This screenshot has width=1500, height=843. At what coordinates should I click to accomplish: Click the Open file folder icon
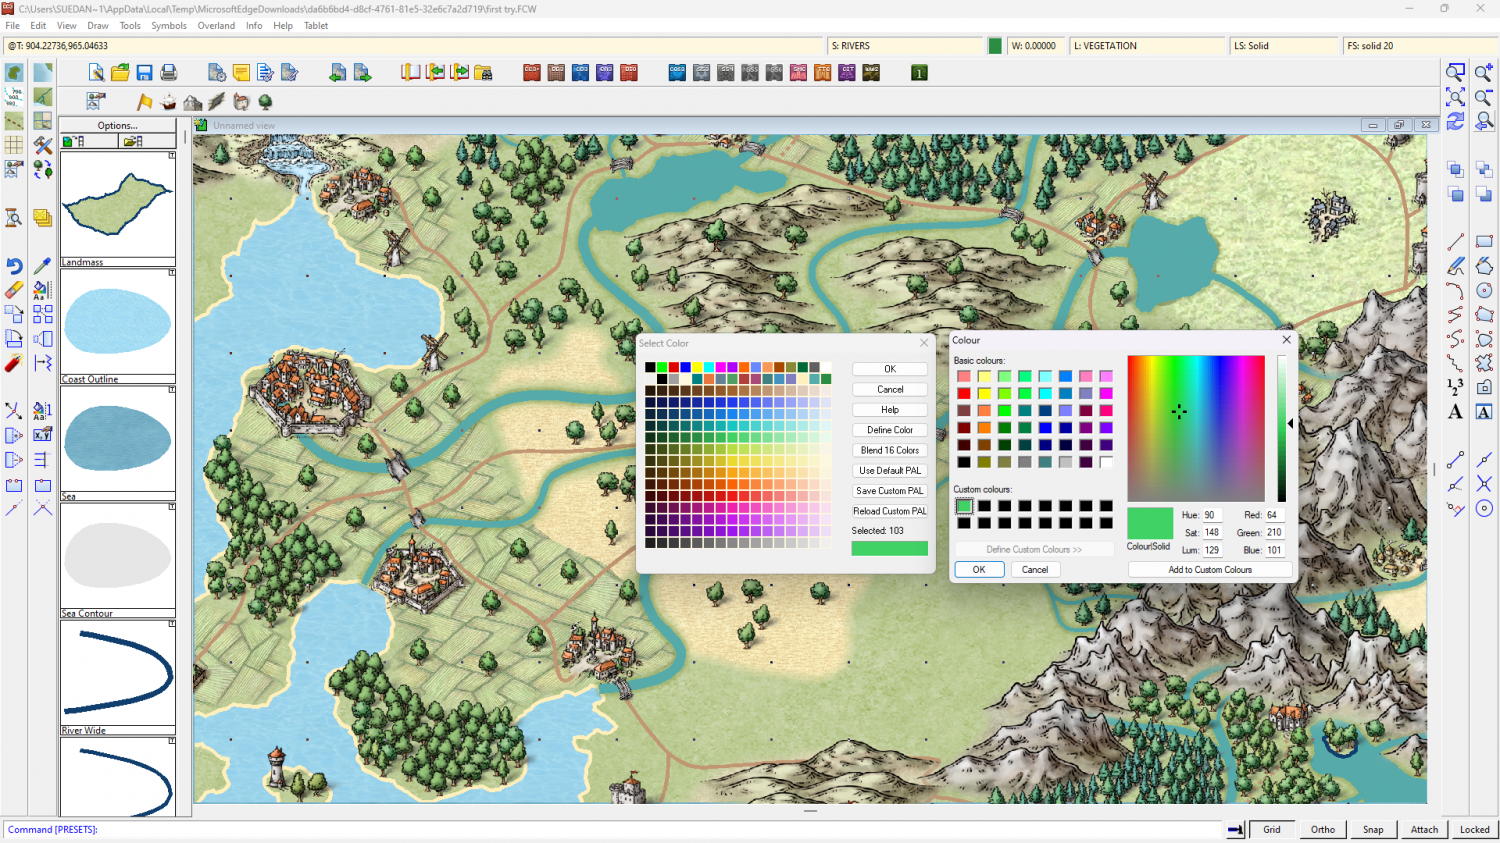(x=120, y=72)
